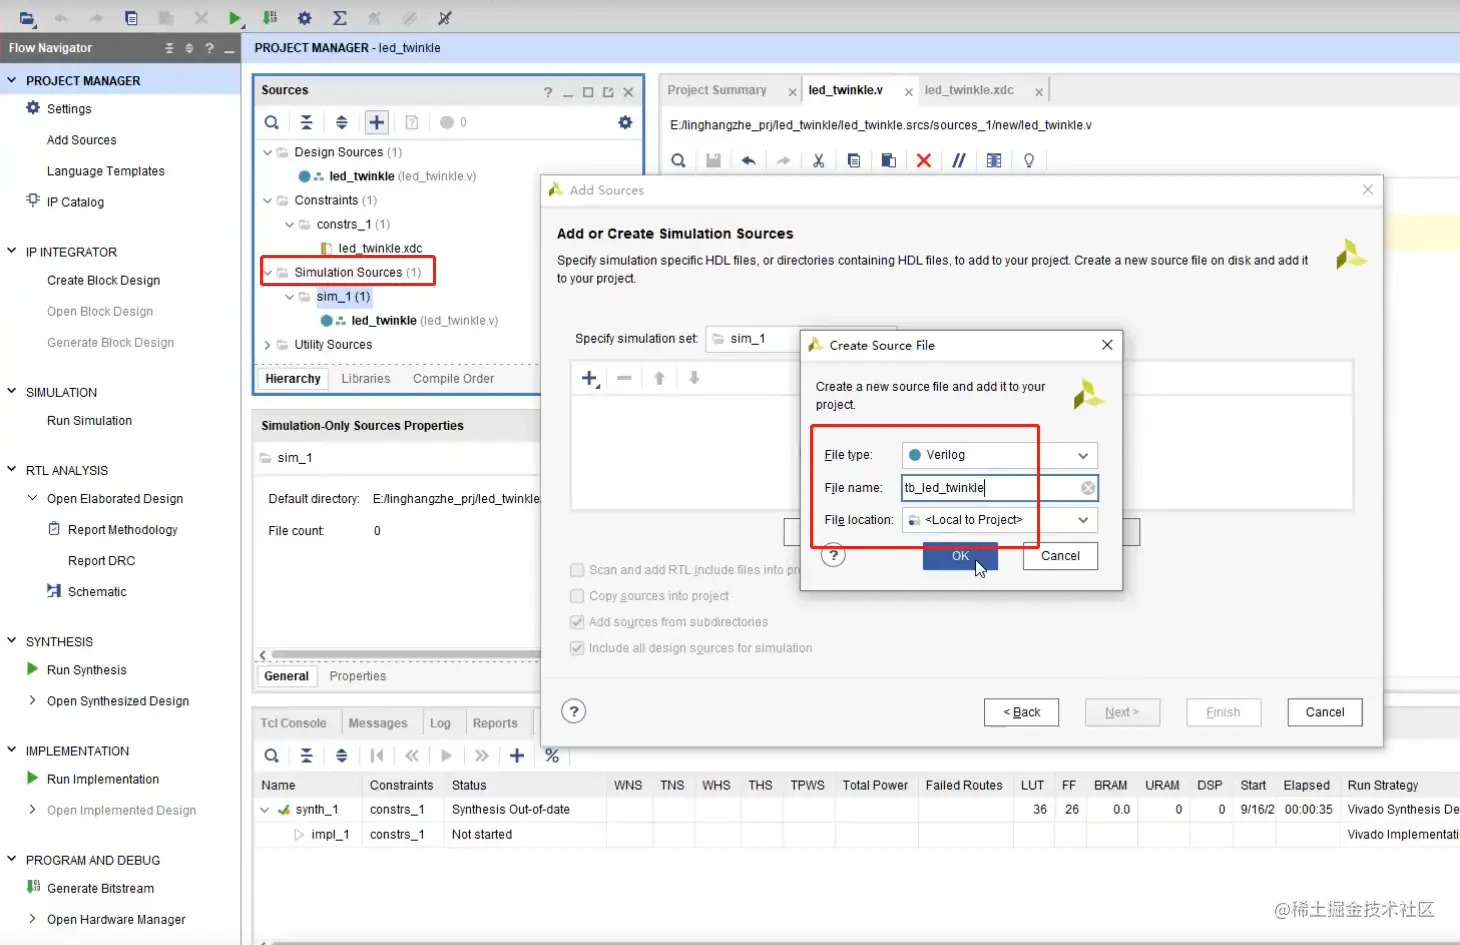Toggle line comments with the // icon
Viewport: 1460px width, 945px height.
click(x=959, y=160)
